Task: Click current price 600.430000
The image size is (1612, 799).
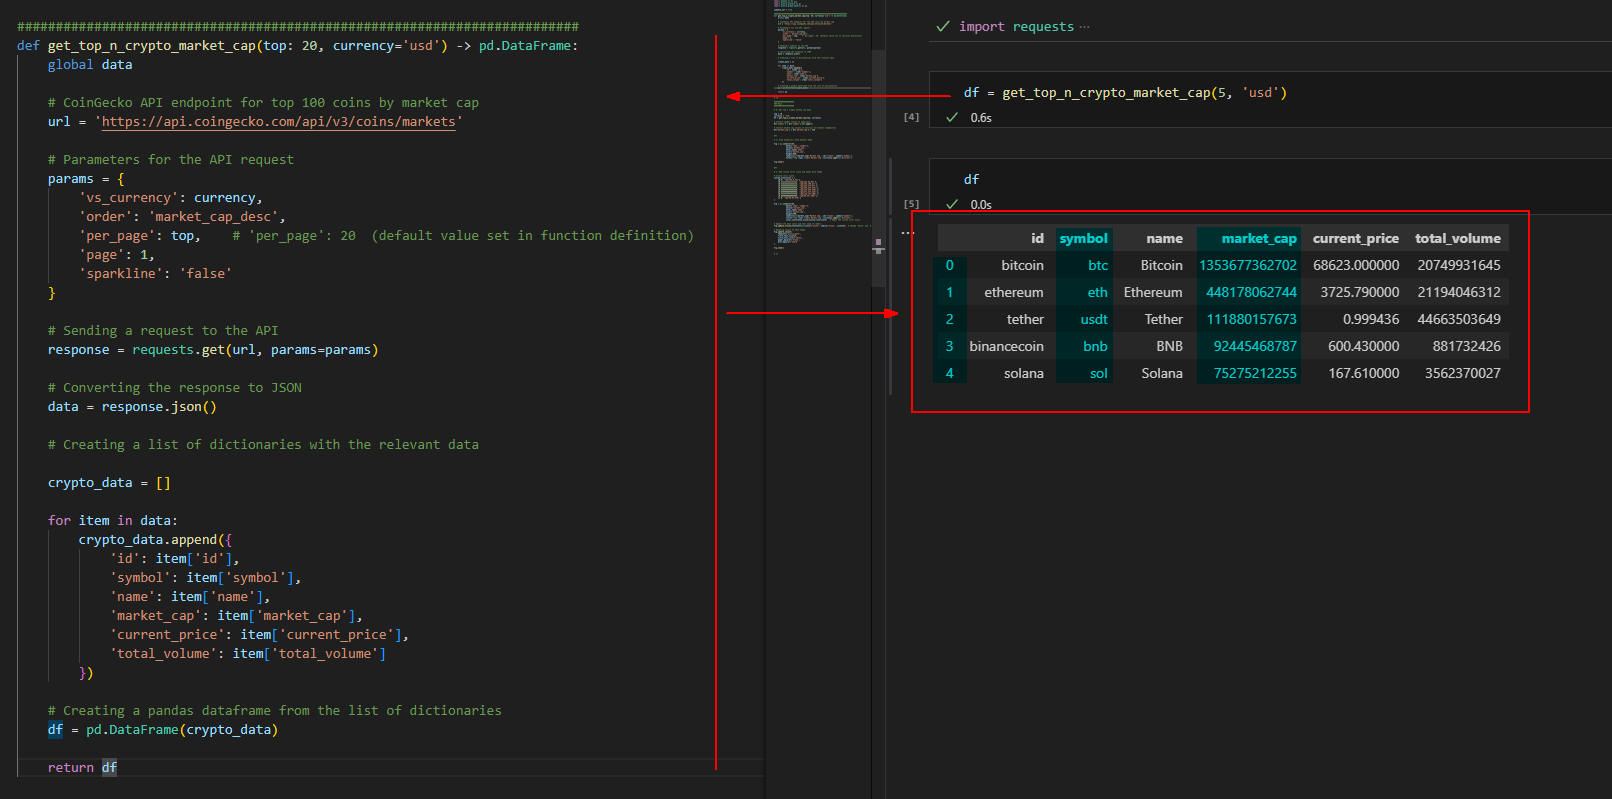Action: tap(1364, 346)
